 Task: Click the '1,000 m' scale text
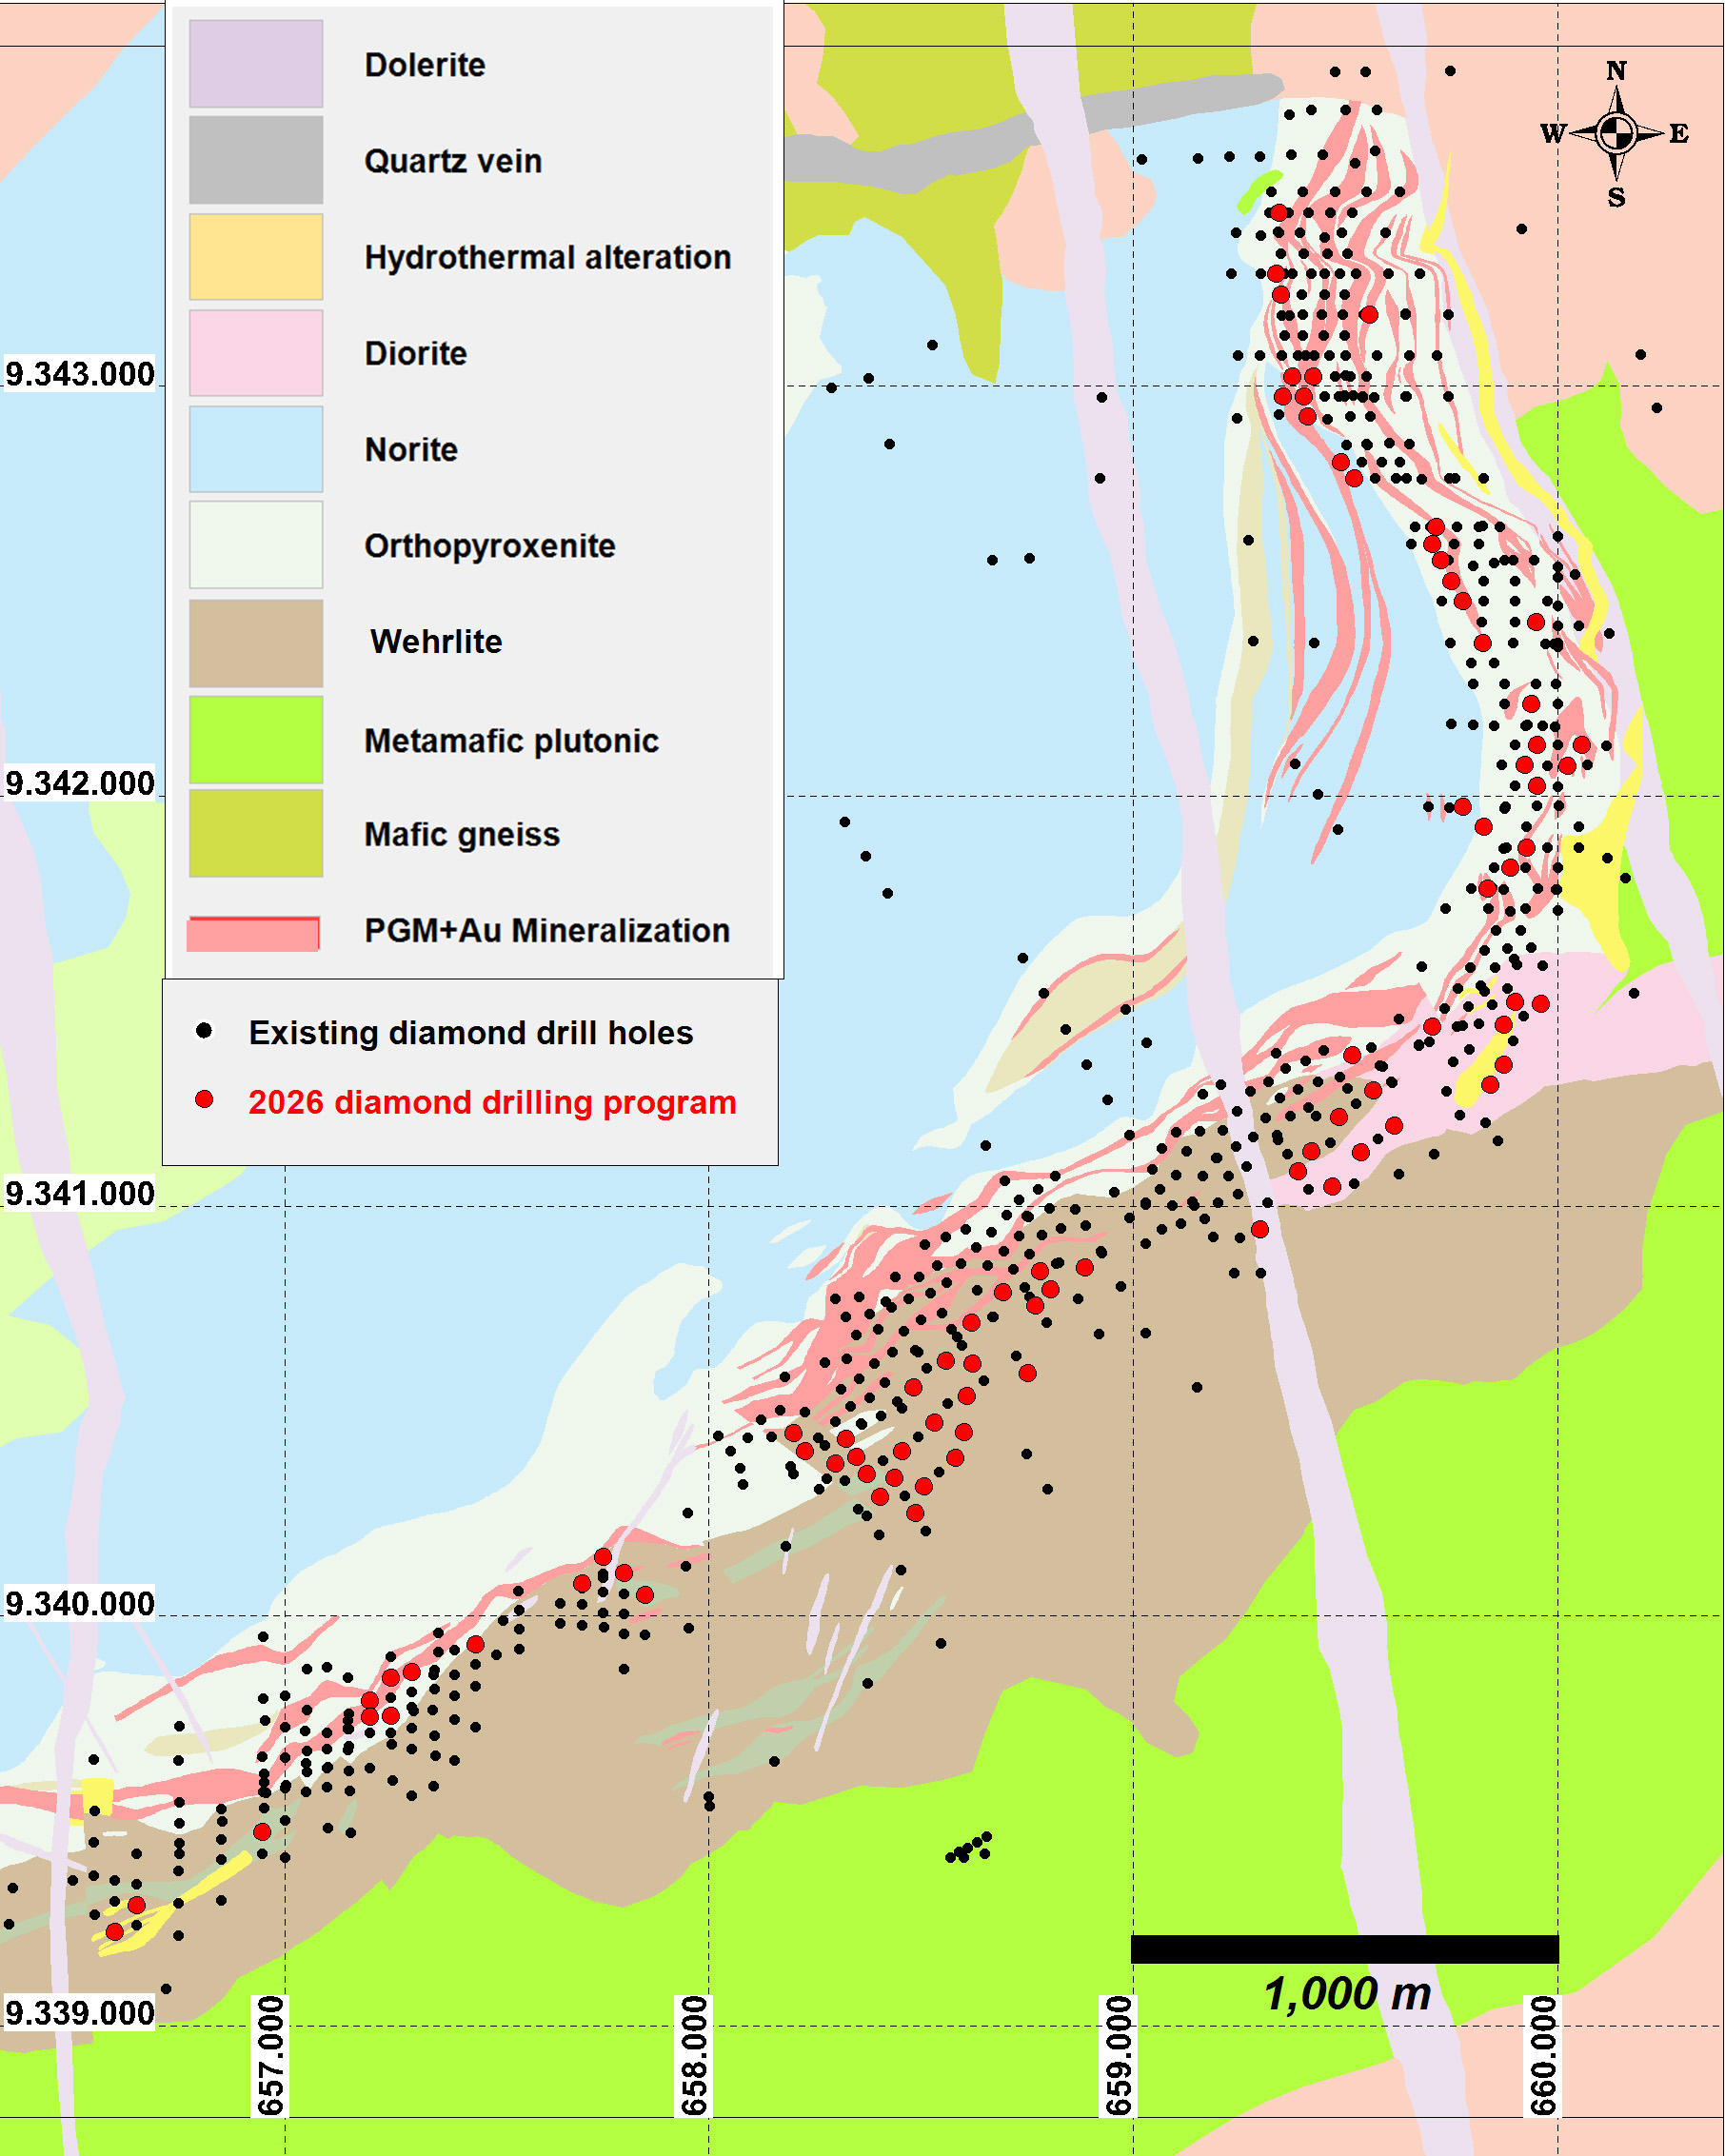point(1347,1994)
